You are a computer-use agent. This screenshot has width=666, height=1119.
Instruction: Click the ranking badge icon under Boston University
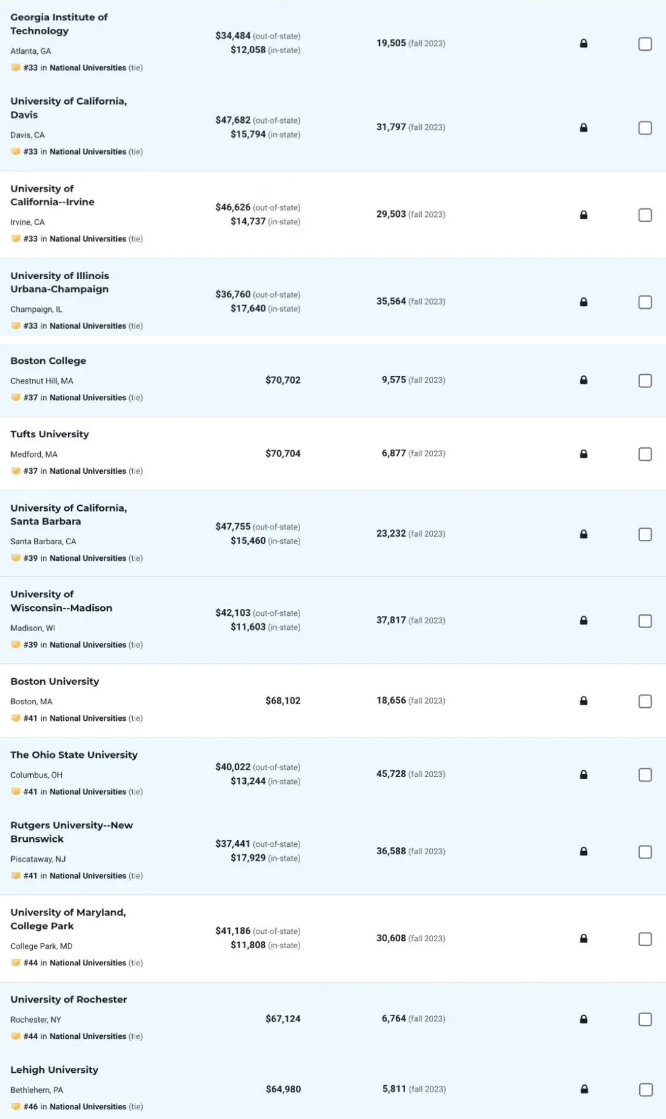click(x=16, y=718)
